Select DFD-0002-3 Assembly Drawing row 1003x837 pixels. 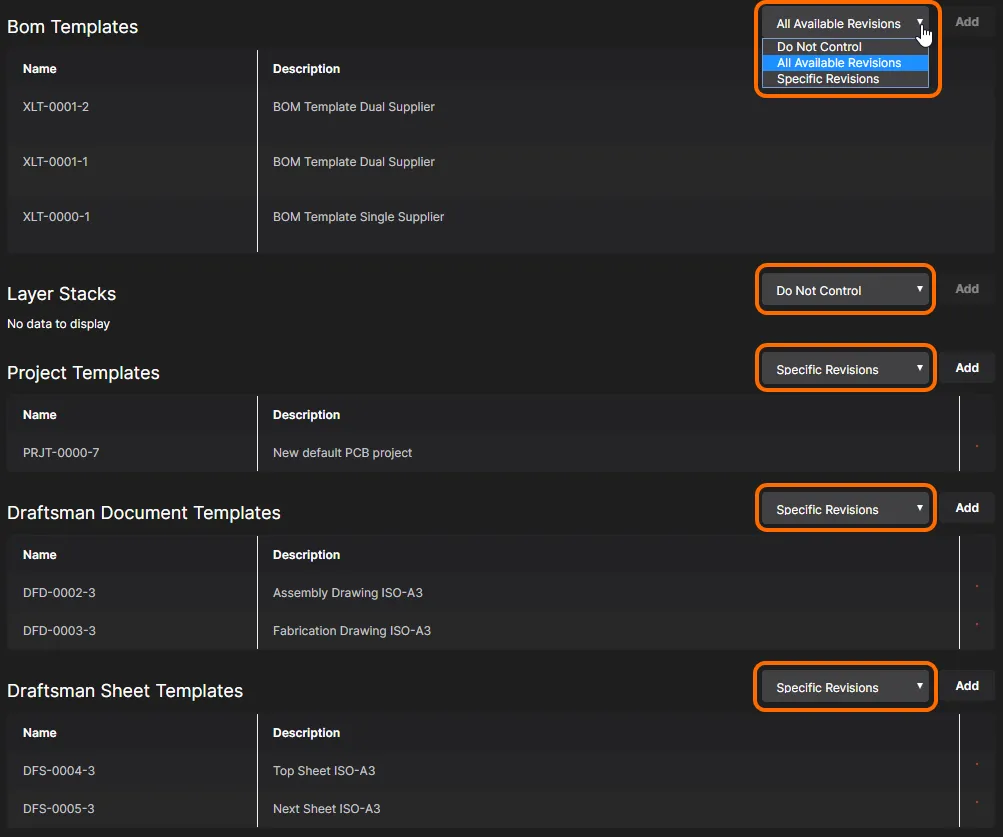click(x=347, y=593)
